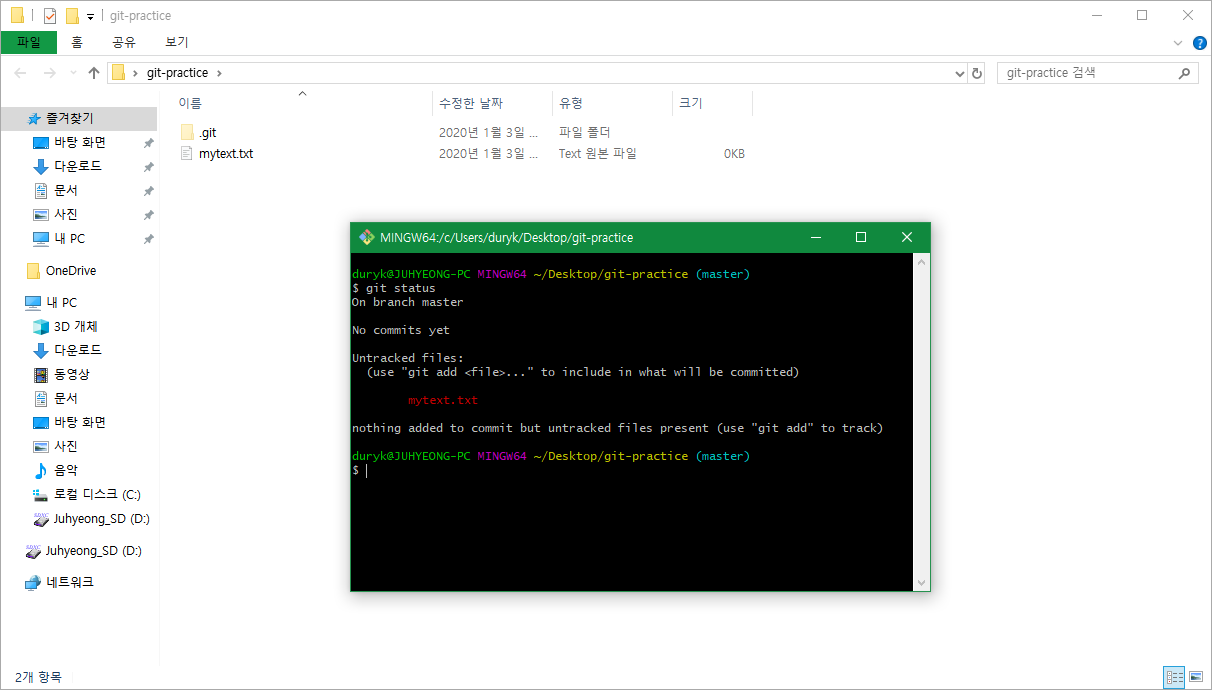Open Customize Quick Access Toolbar dropdown

90,16
